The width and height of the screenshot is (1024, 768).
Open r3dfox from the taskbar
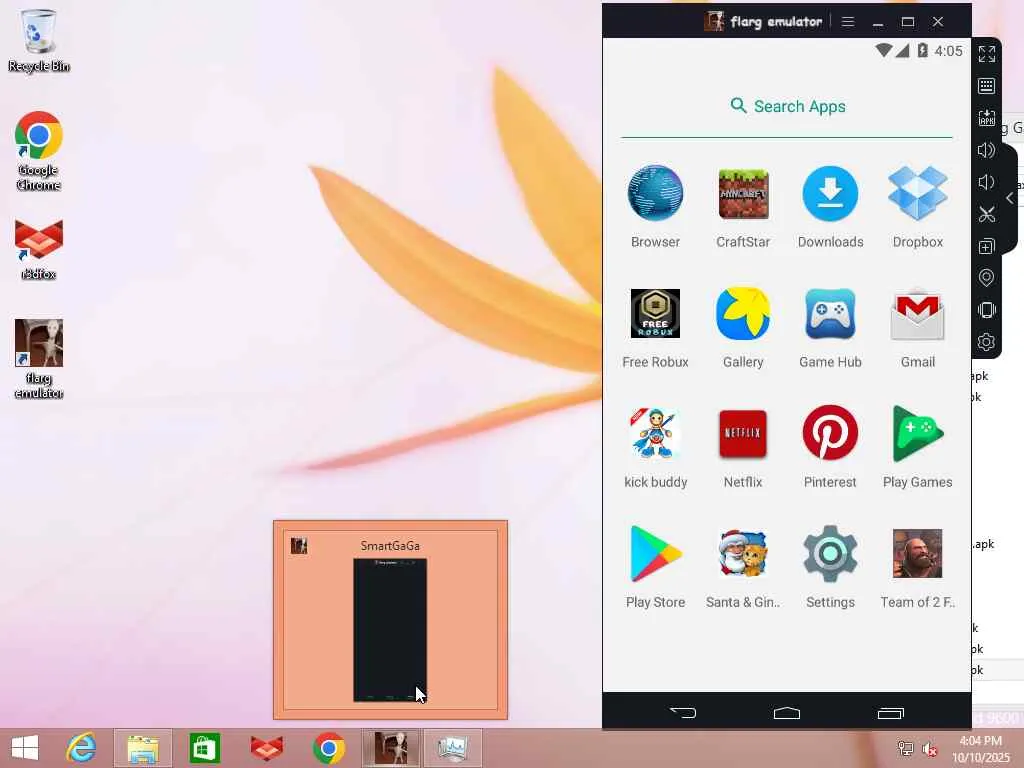pos(266,748)
